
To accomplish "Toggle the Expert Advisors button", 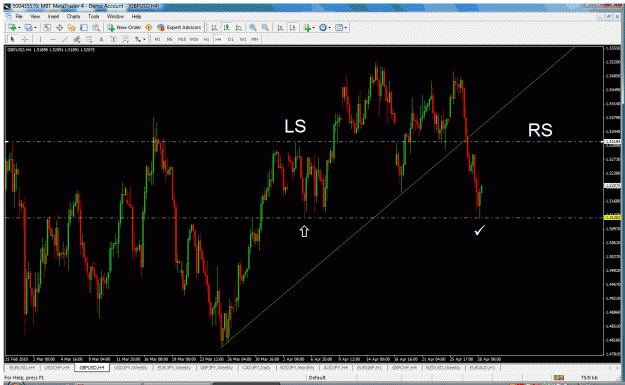I will 179,27.
